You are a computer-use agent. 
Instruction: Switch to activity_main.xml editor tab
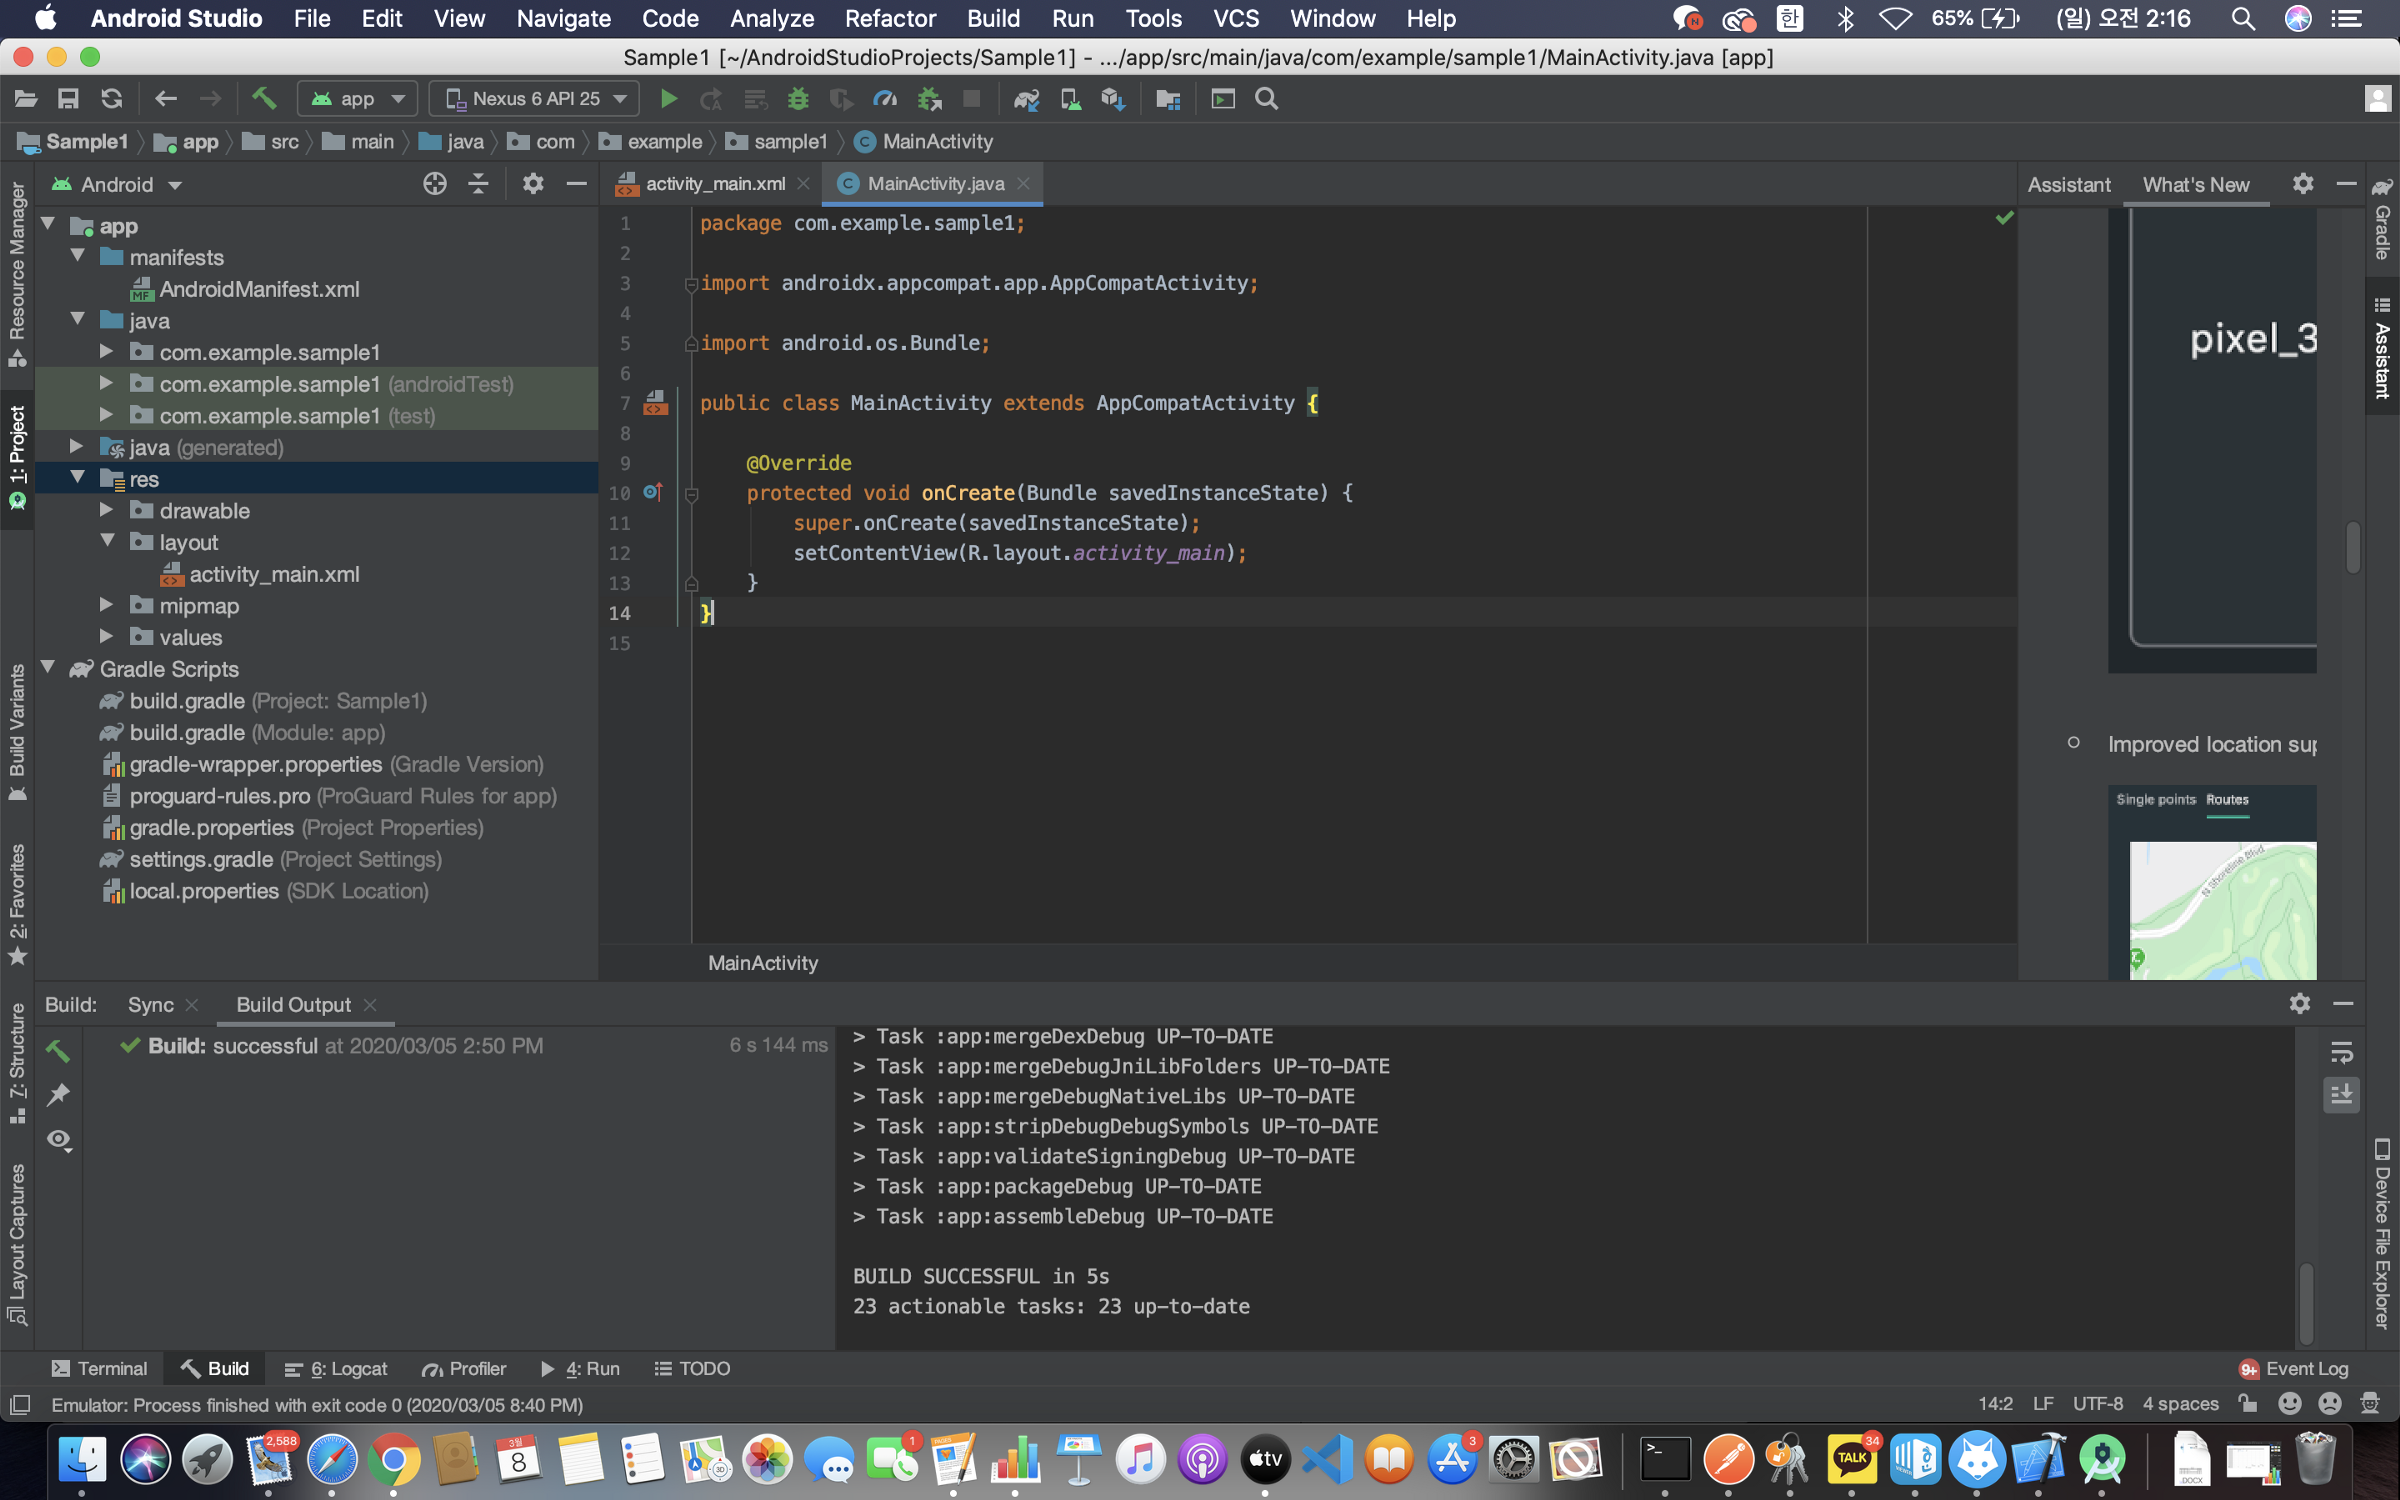pos(714,184)
